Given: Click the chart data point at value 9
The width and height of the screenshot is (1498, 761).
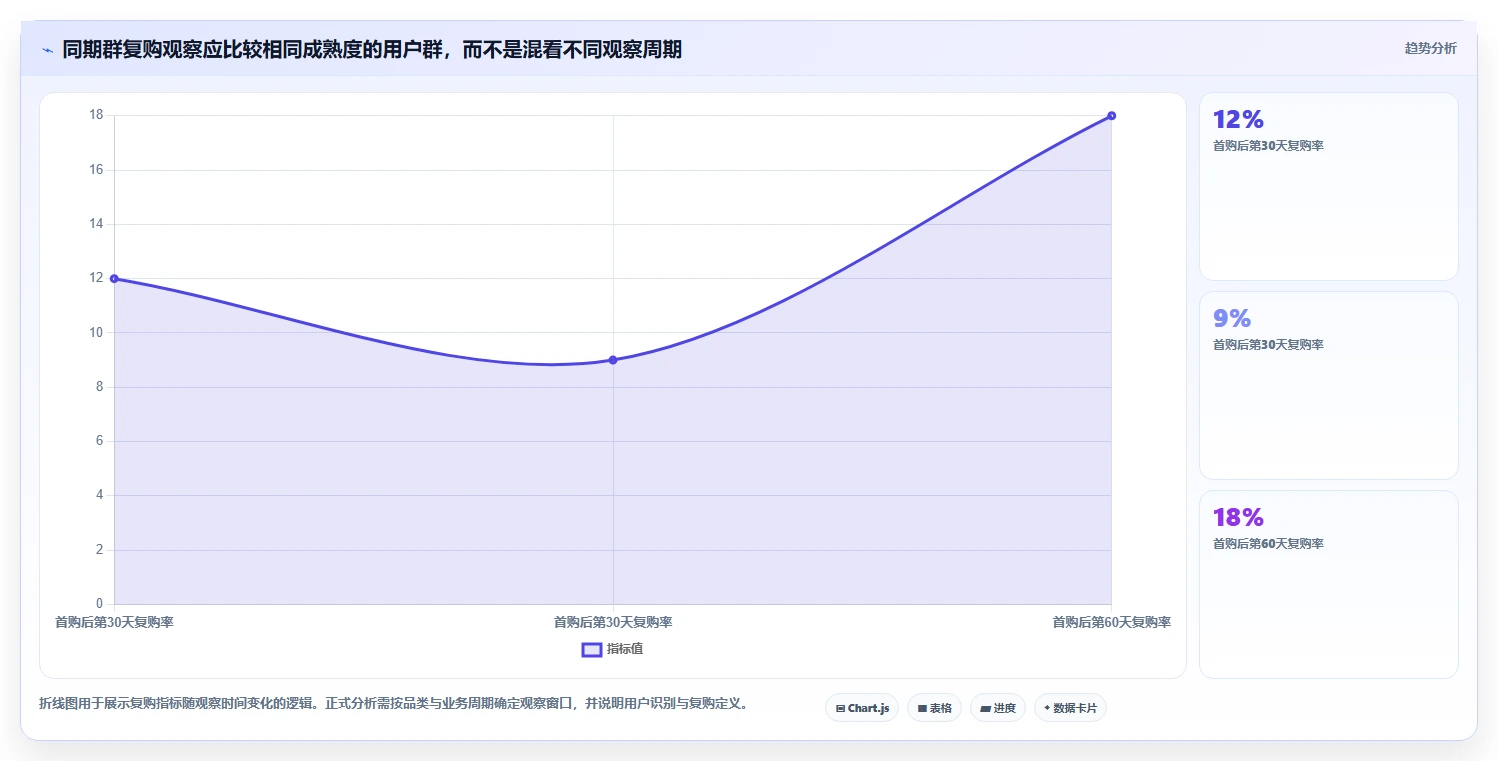Looking at the screenshot, I should point(613,360).
